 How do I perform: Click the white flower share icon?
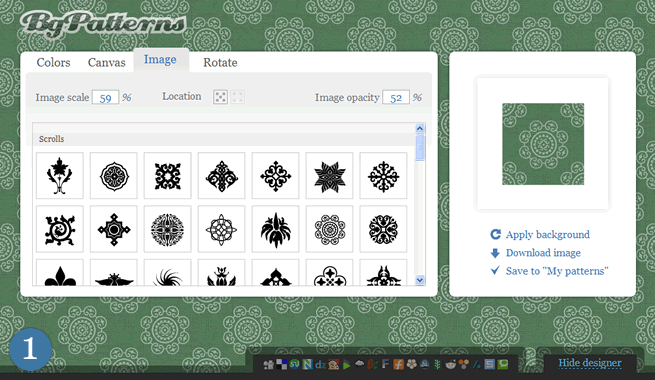point(411,364)
